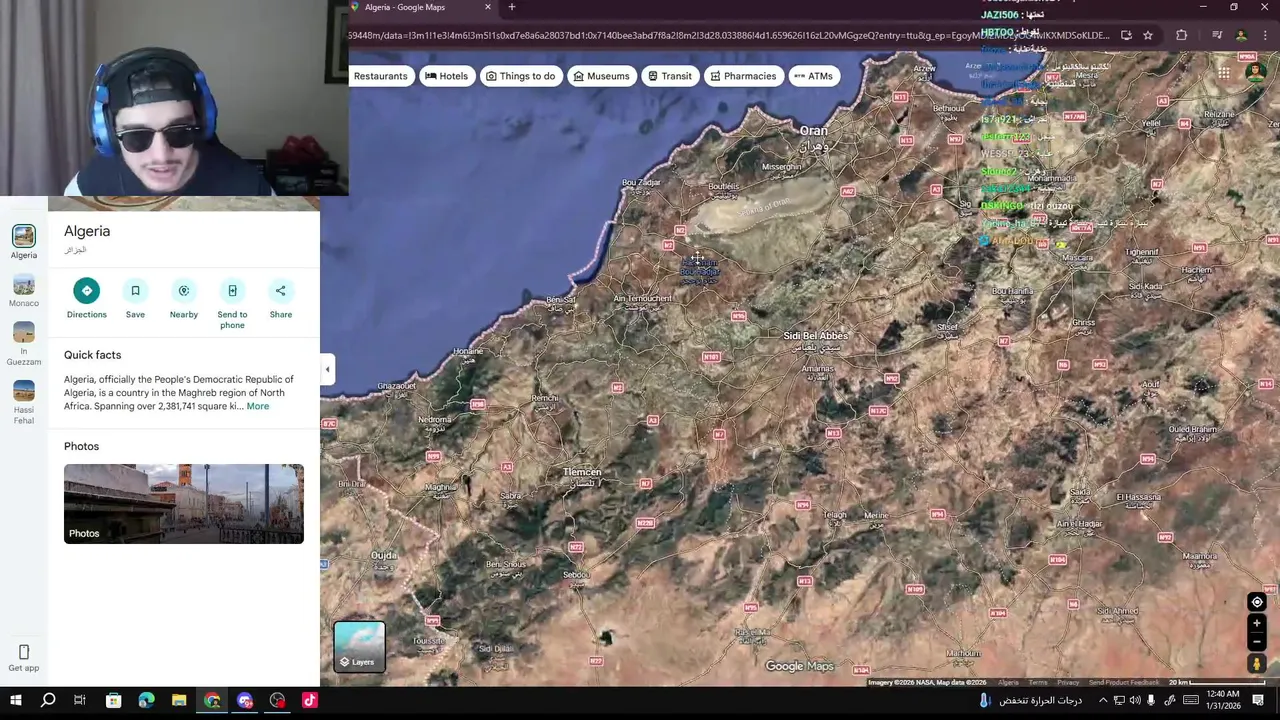1280x720 pixels.
Task: Open a new Chrome tab
Action: pos(512,7)
